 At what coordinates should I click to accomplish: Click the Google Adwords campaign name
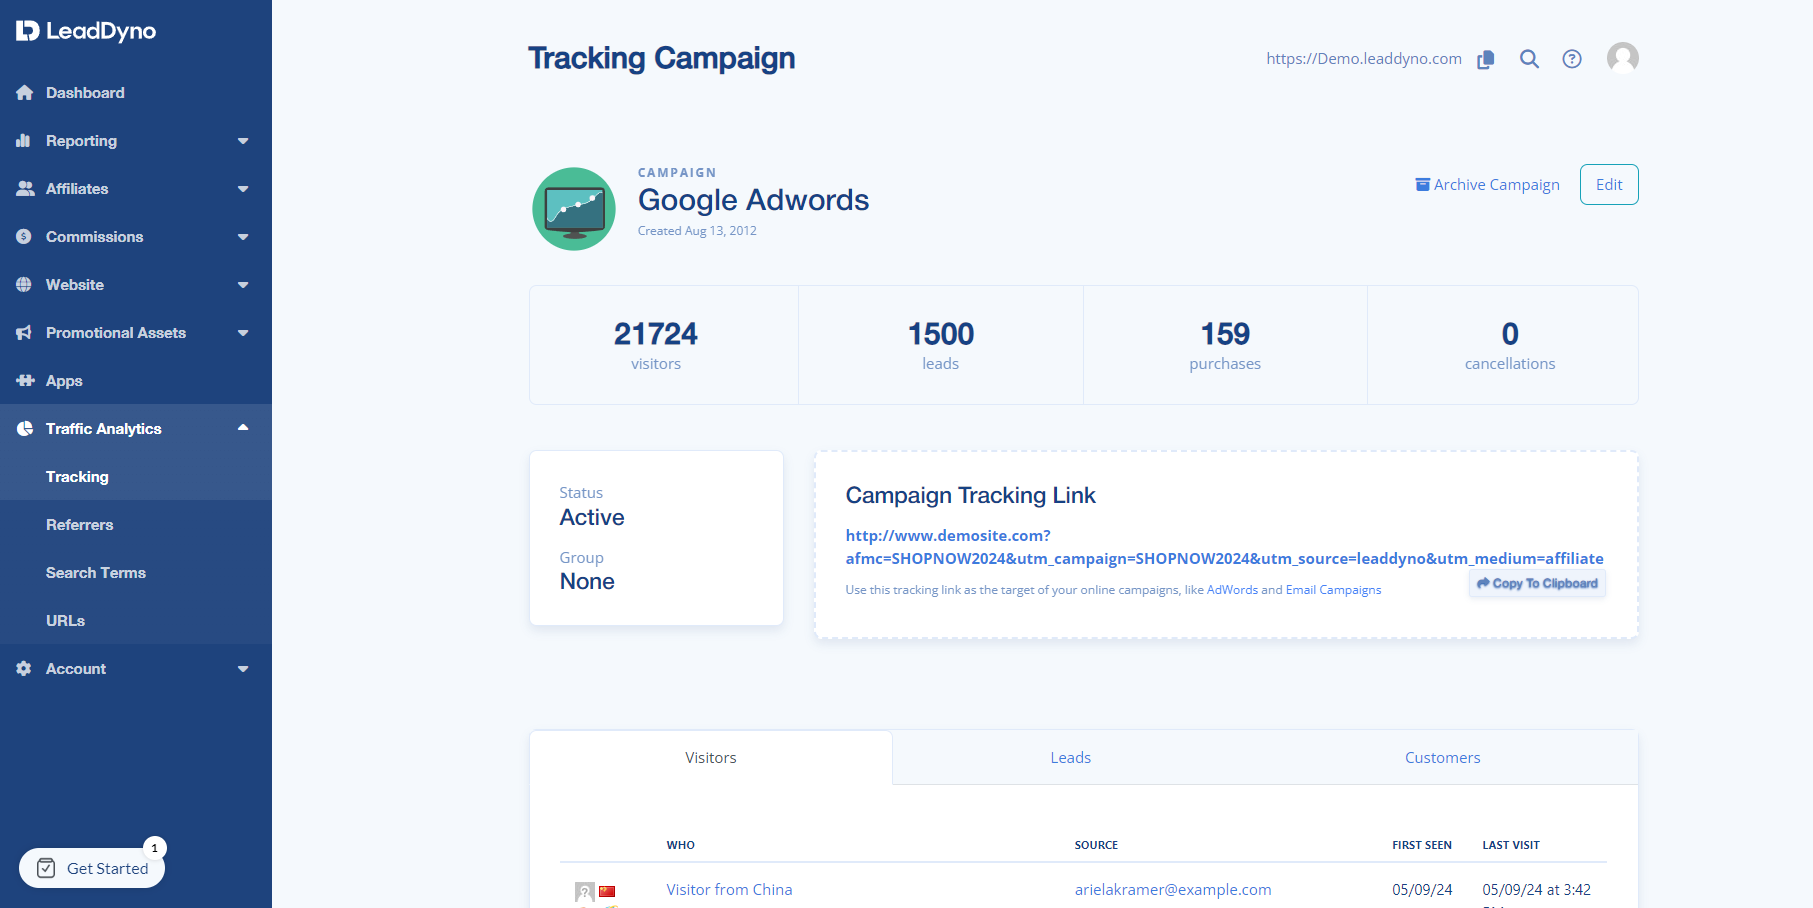click(x=753, y=200)
